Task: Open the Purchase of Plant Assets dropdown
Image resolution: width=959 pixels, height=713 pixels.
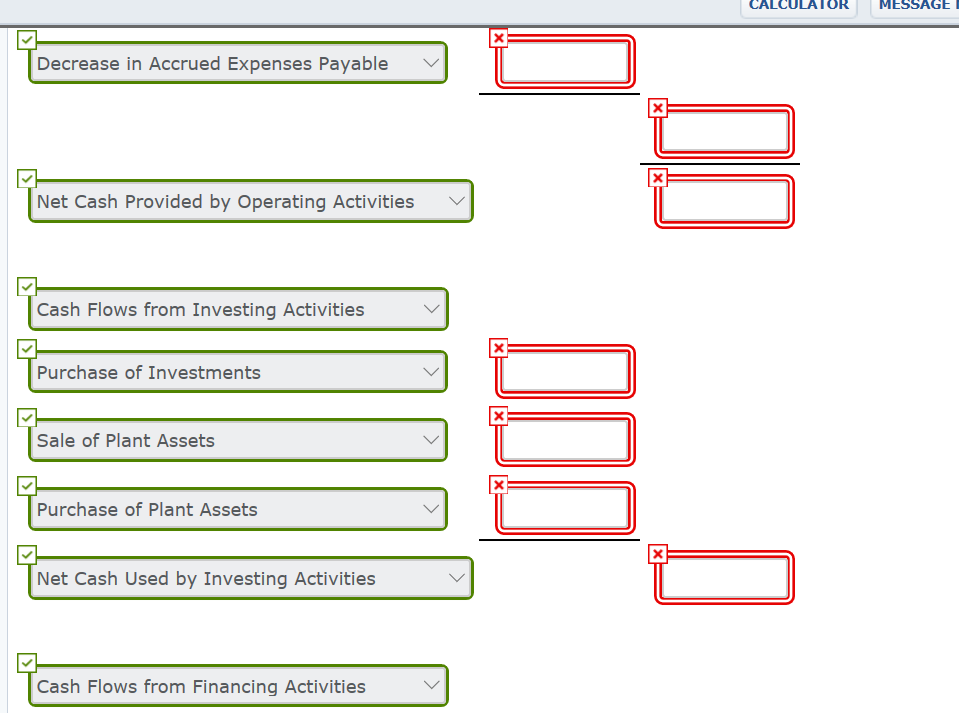Action: coord(431,508)
